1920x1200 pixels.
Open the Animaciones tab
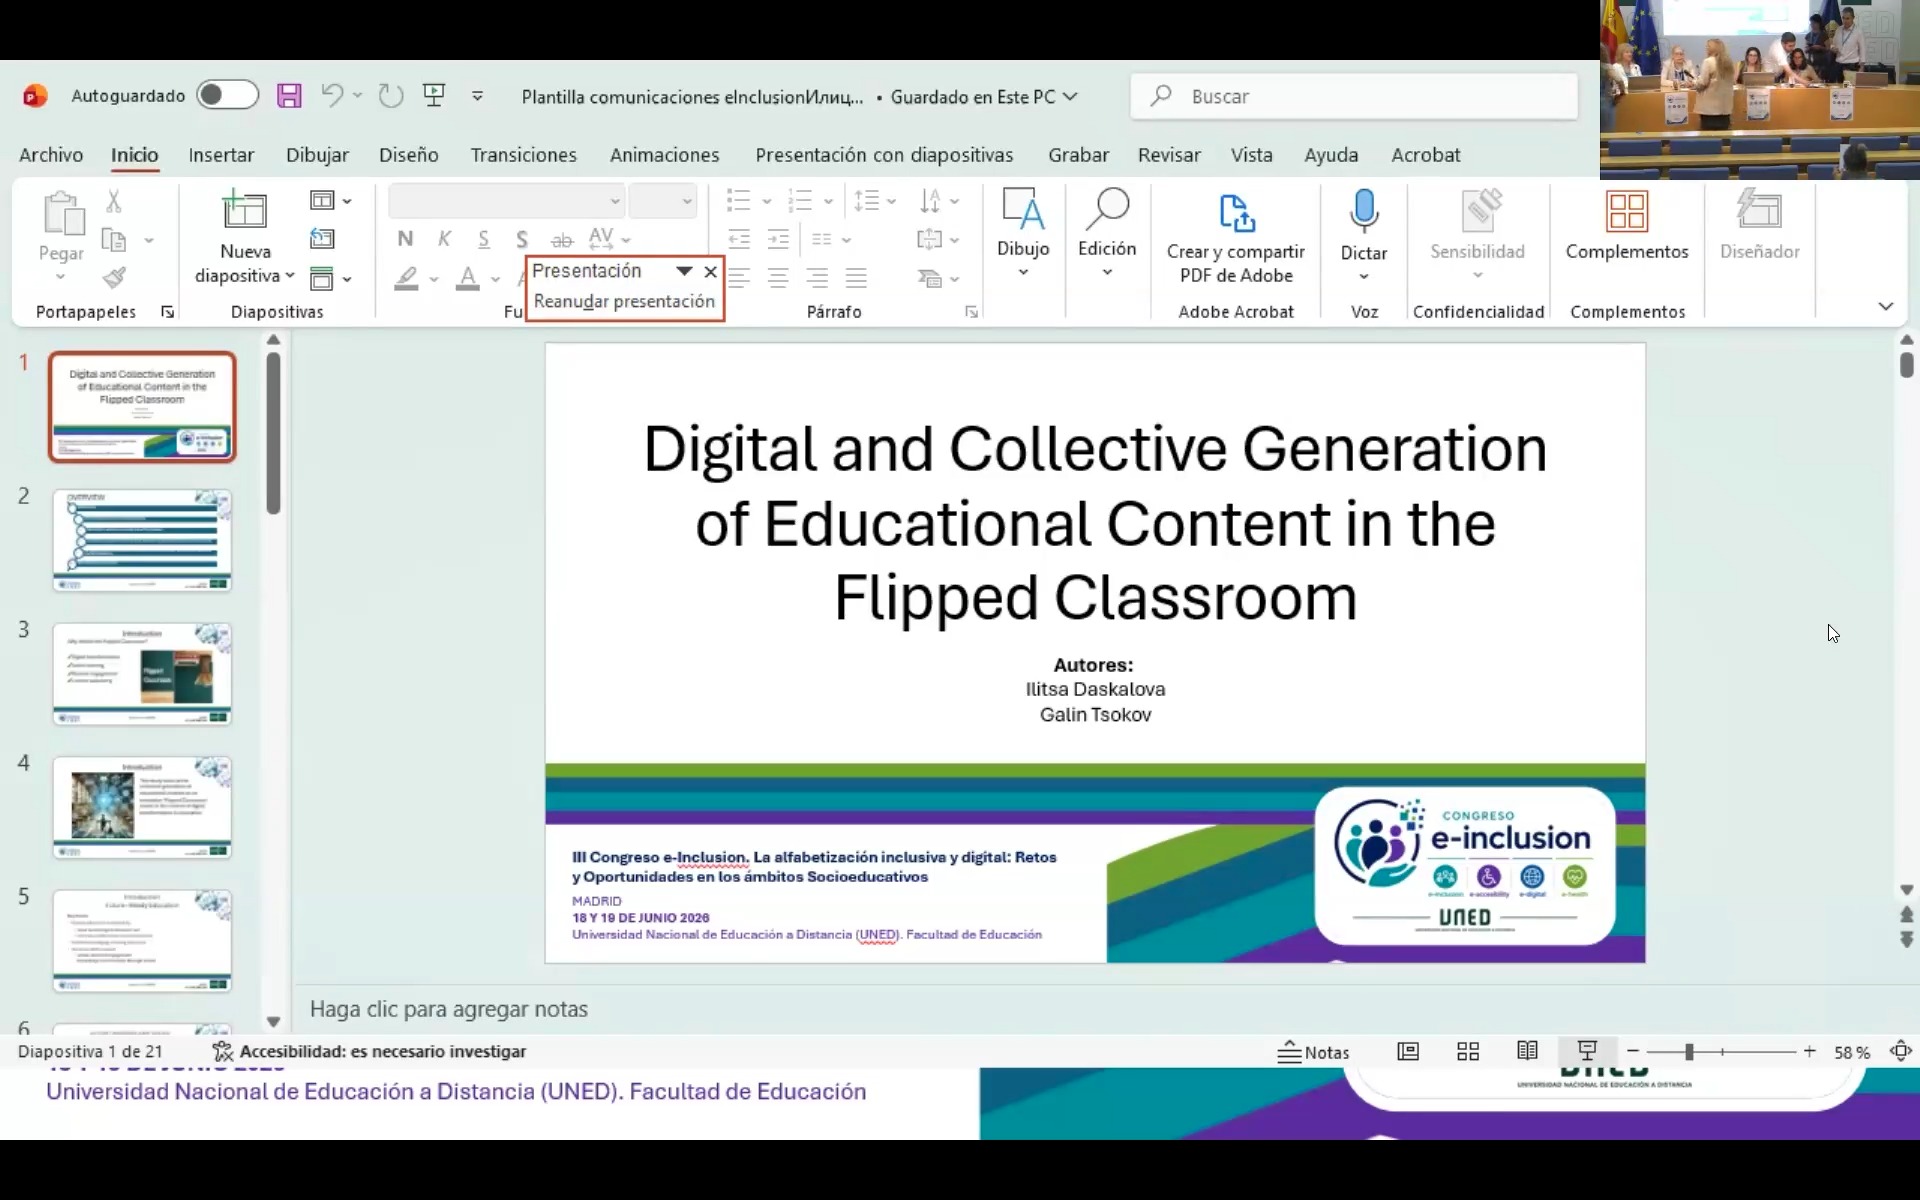(664, 155)
